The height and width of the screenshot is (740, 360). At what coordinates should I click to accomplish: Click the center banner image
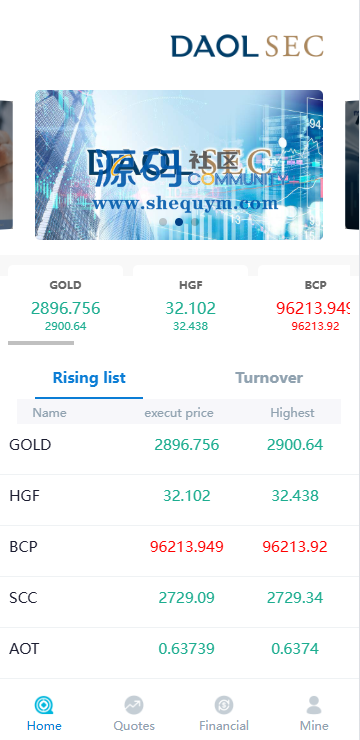pyautogui.click(x=179, y=165)
